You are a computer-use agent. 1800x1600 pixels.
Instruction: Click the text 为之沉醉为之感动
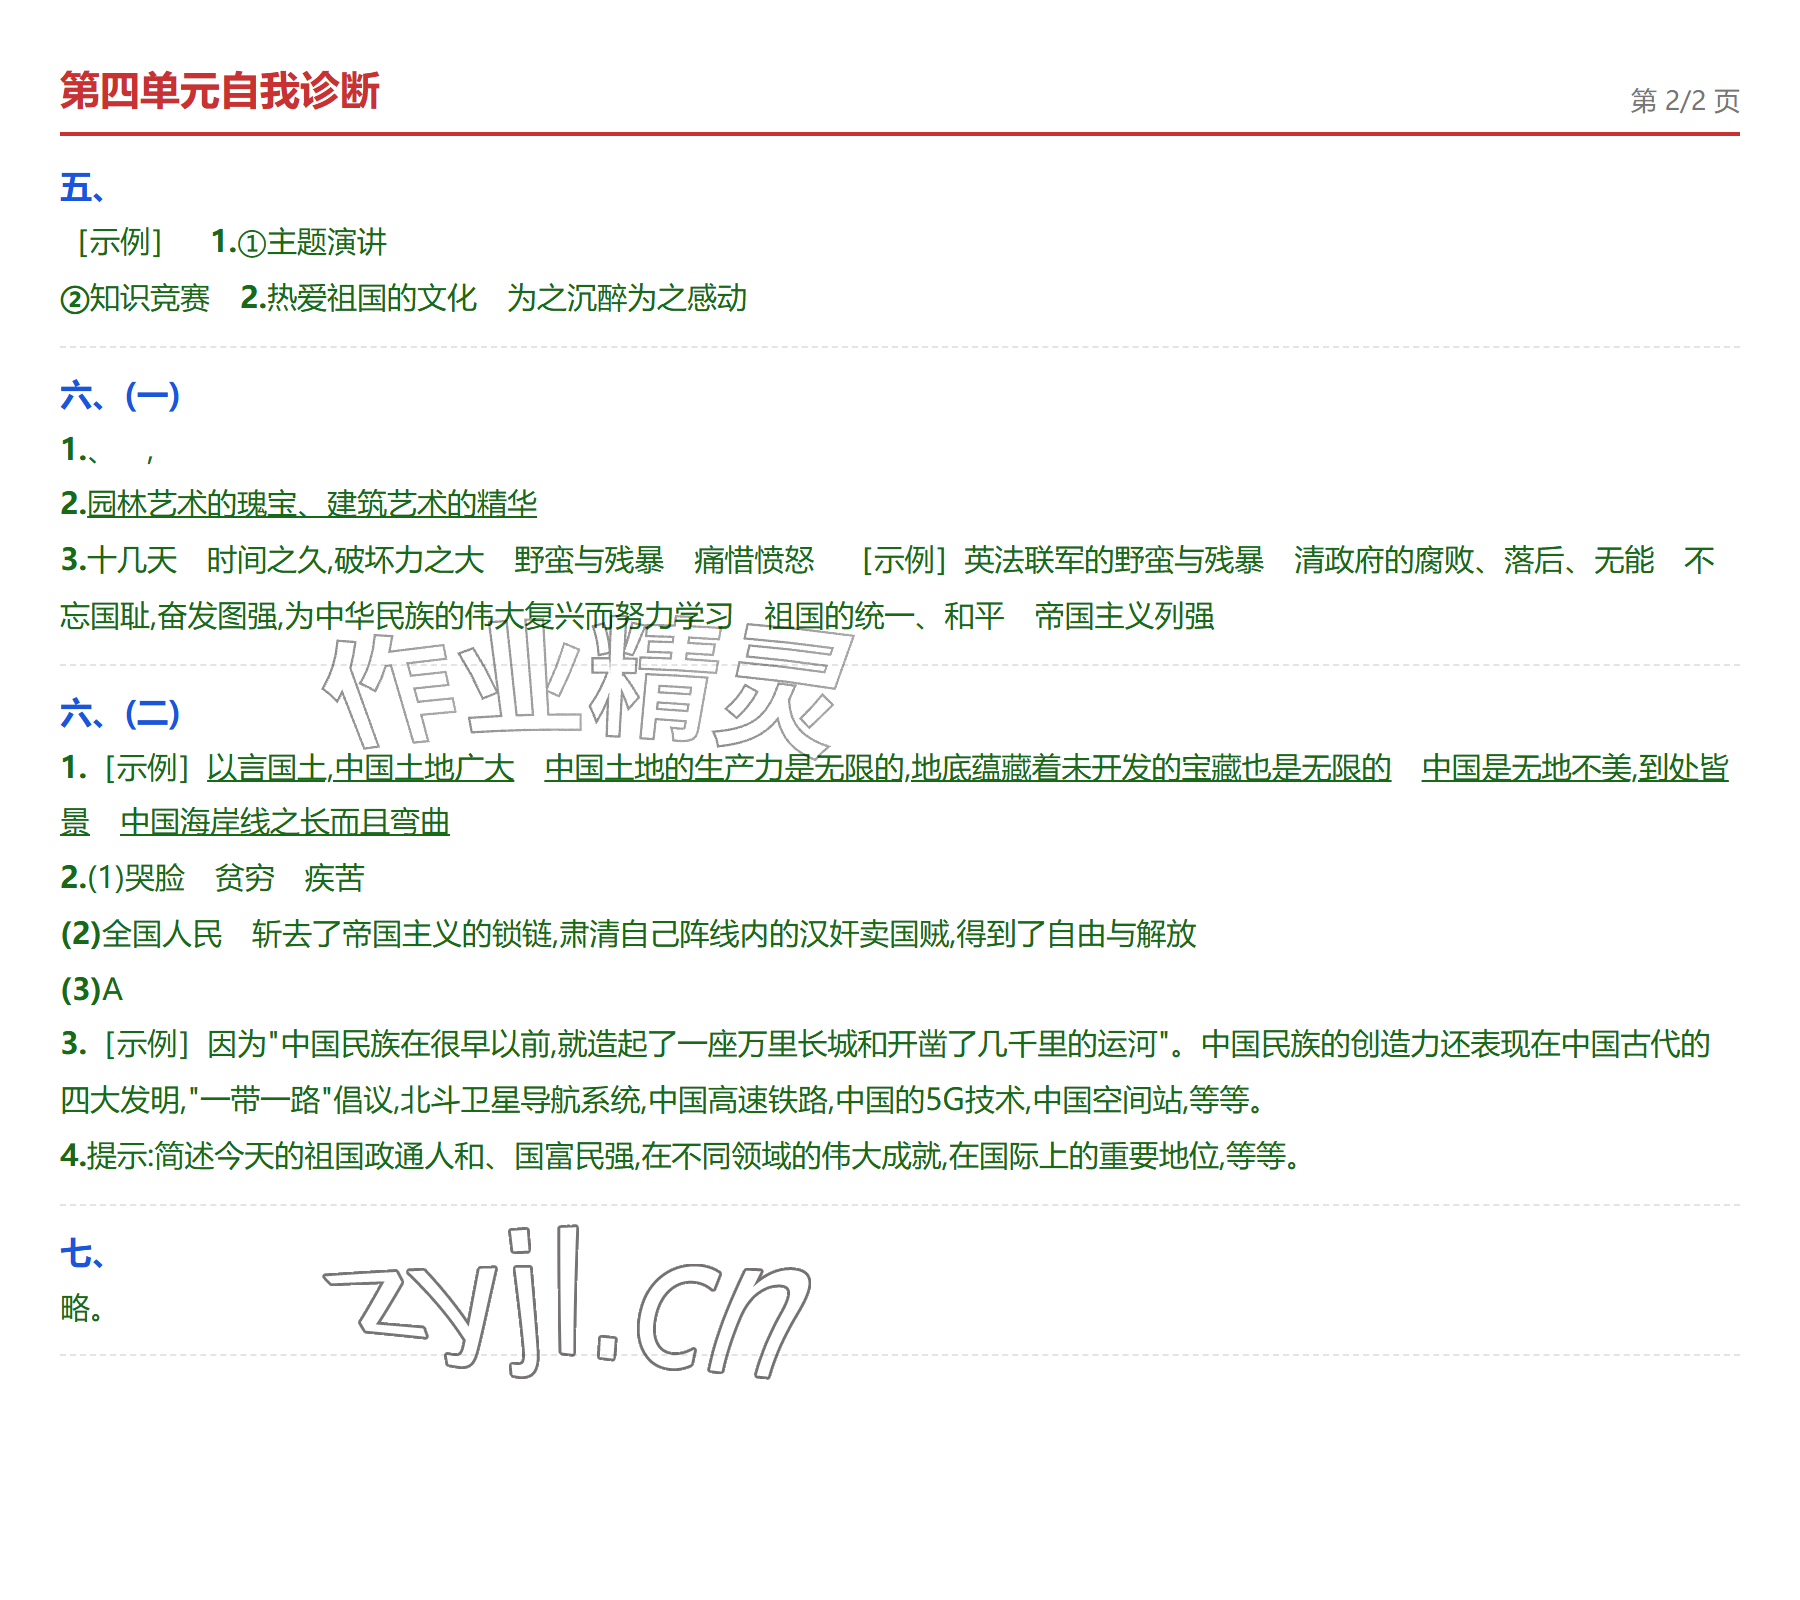tap(627, 298)
